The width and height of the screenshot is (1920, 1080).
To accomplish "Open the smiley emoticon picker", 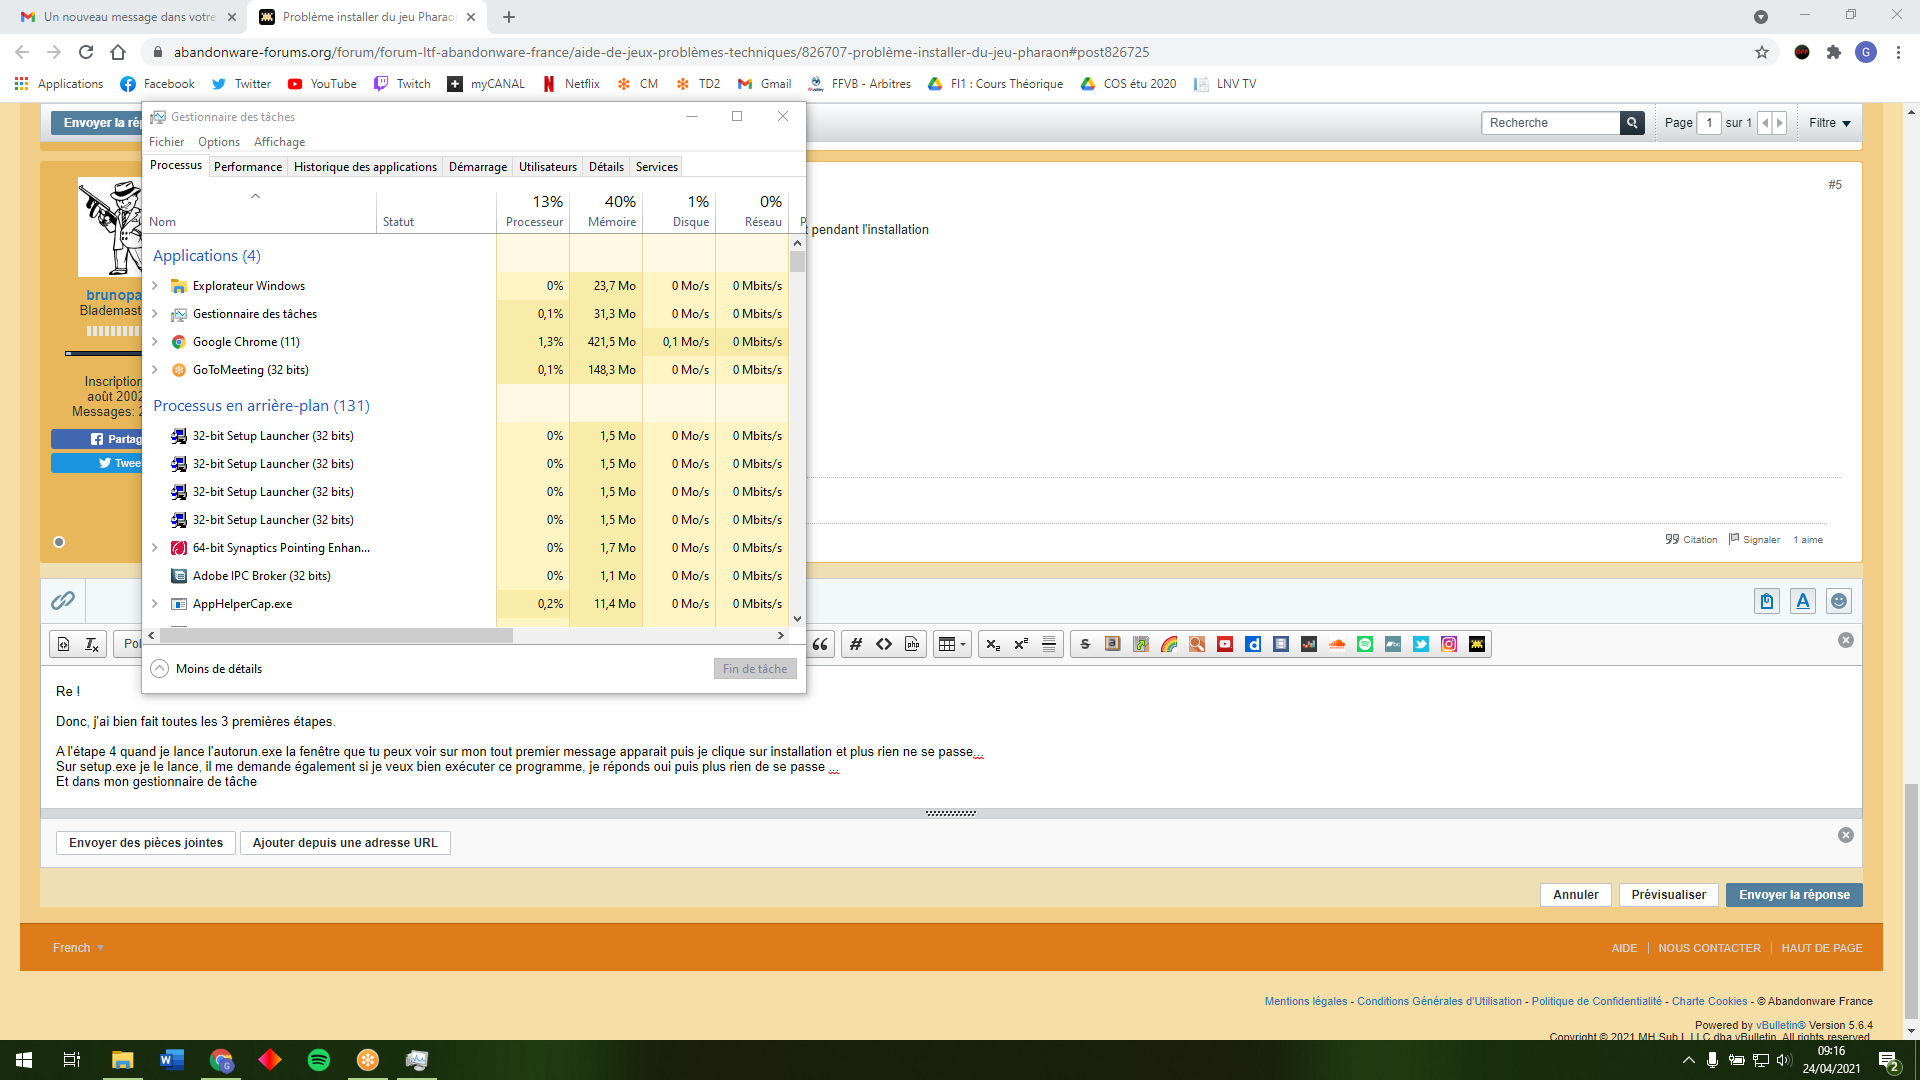I will [x=1839, y=601].
